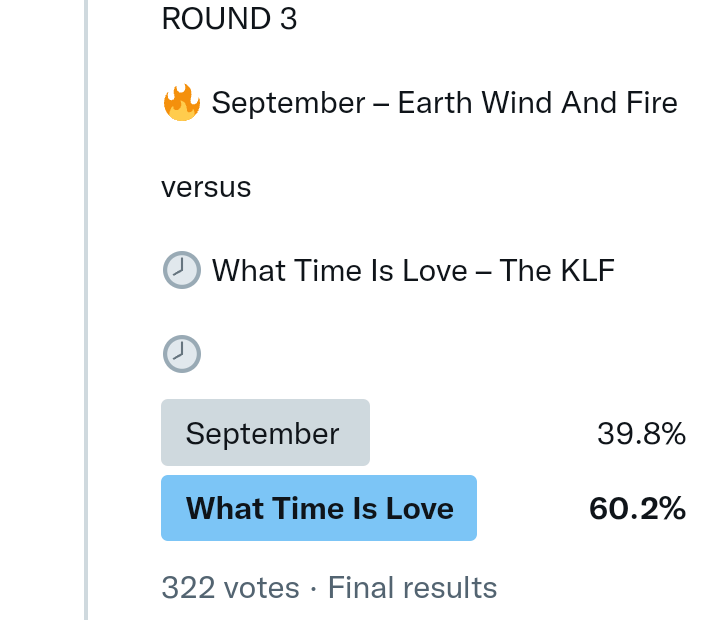Image resolution: width=720 pixels, height=620 pixels.
Task: Click the 39.8% result figure
Action: (x=641, y=433)
